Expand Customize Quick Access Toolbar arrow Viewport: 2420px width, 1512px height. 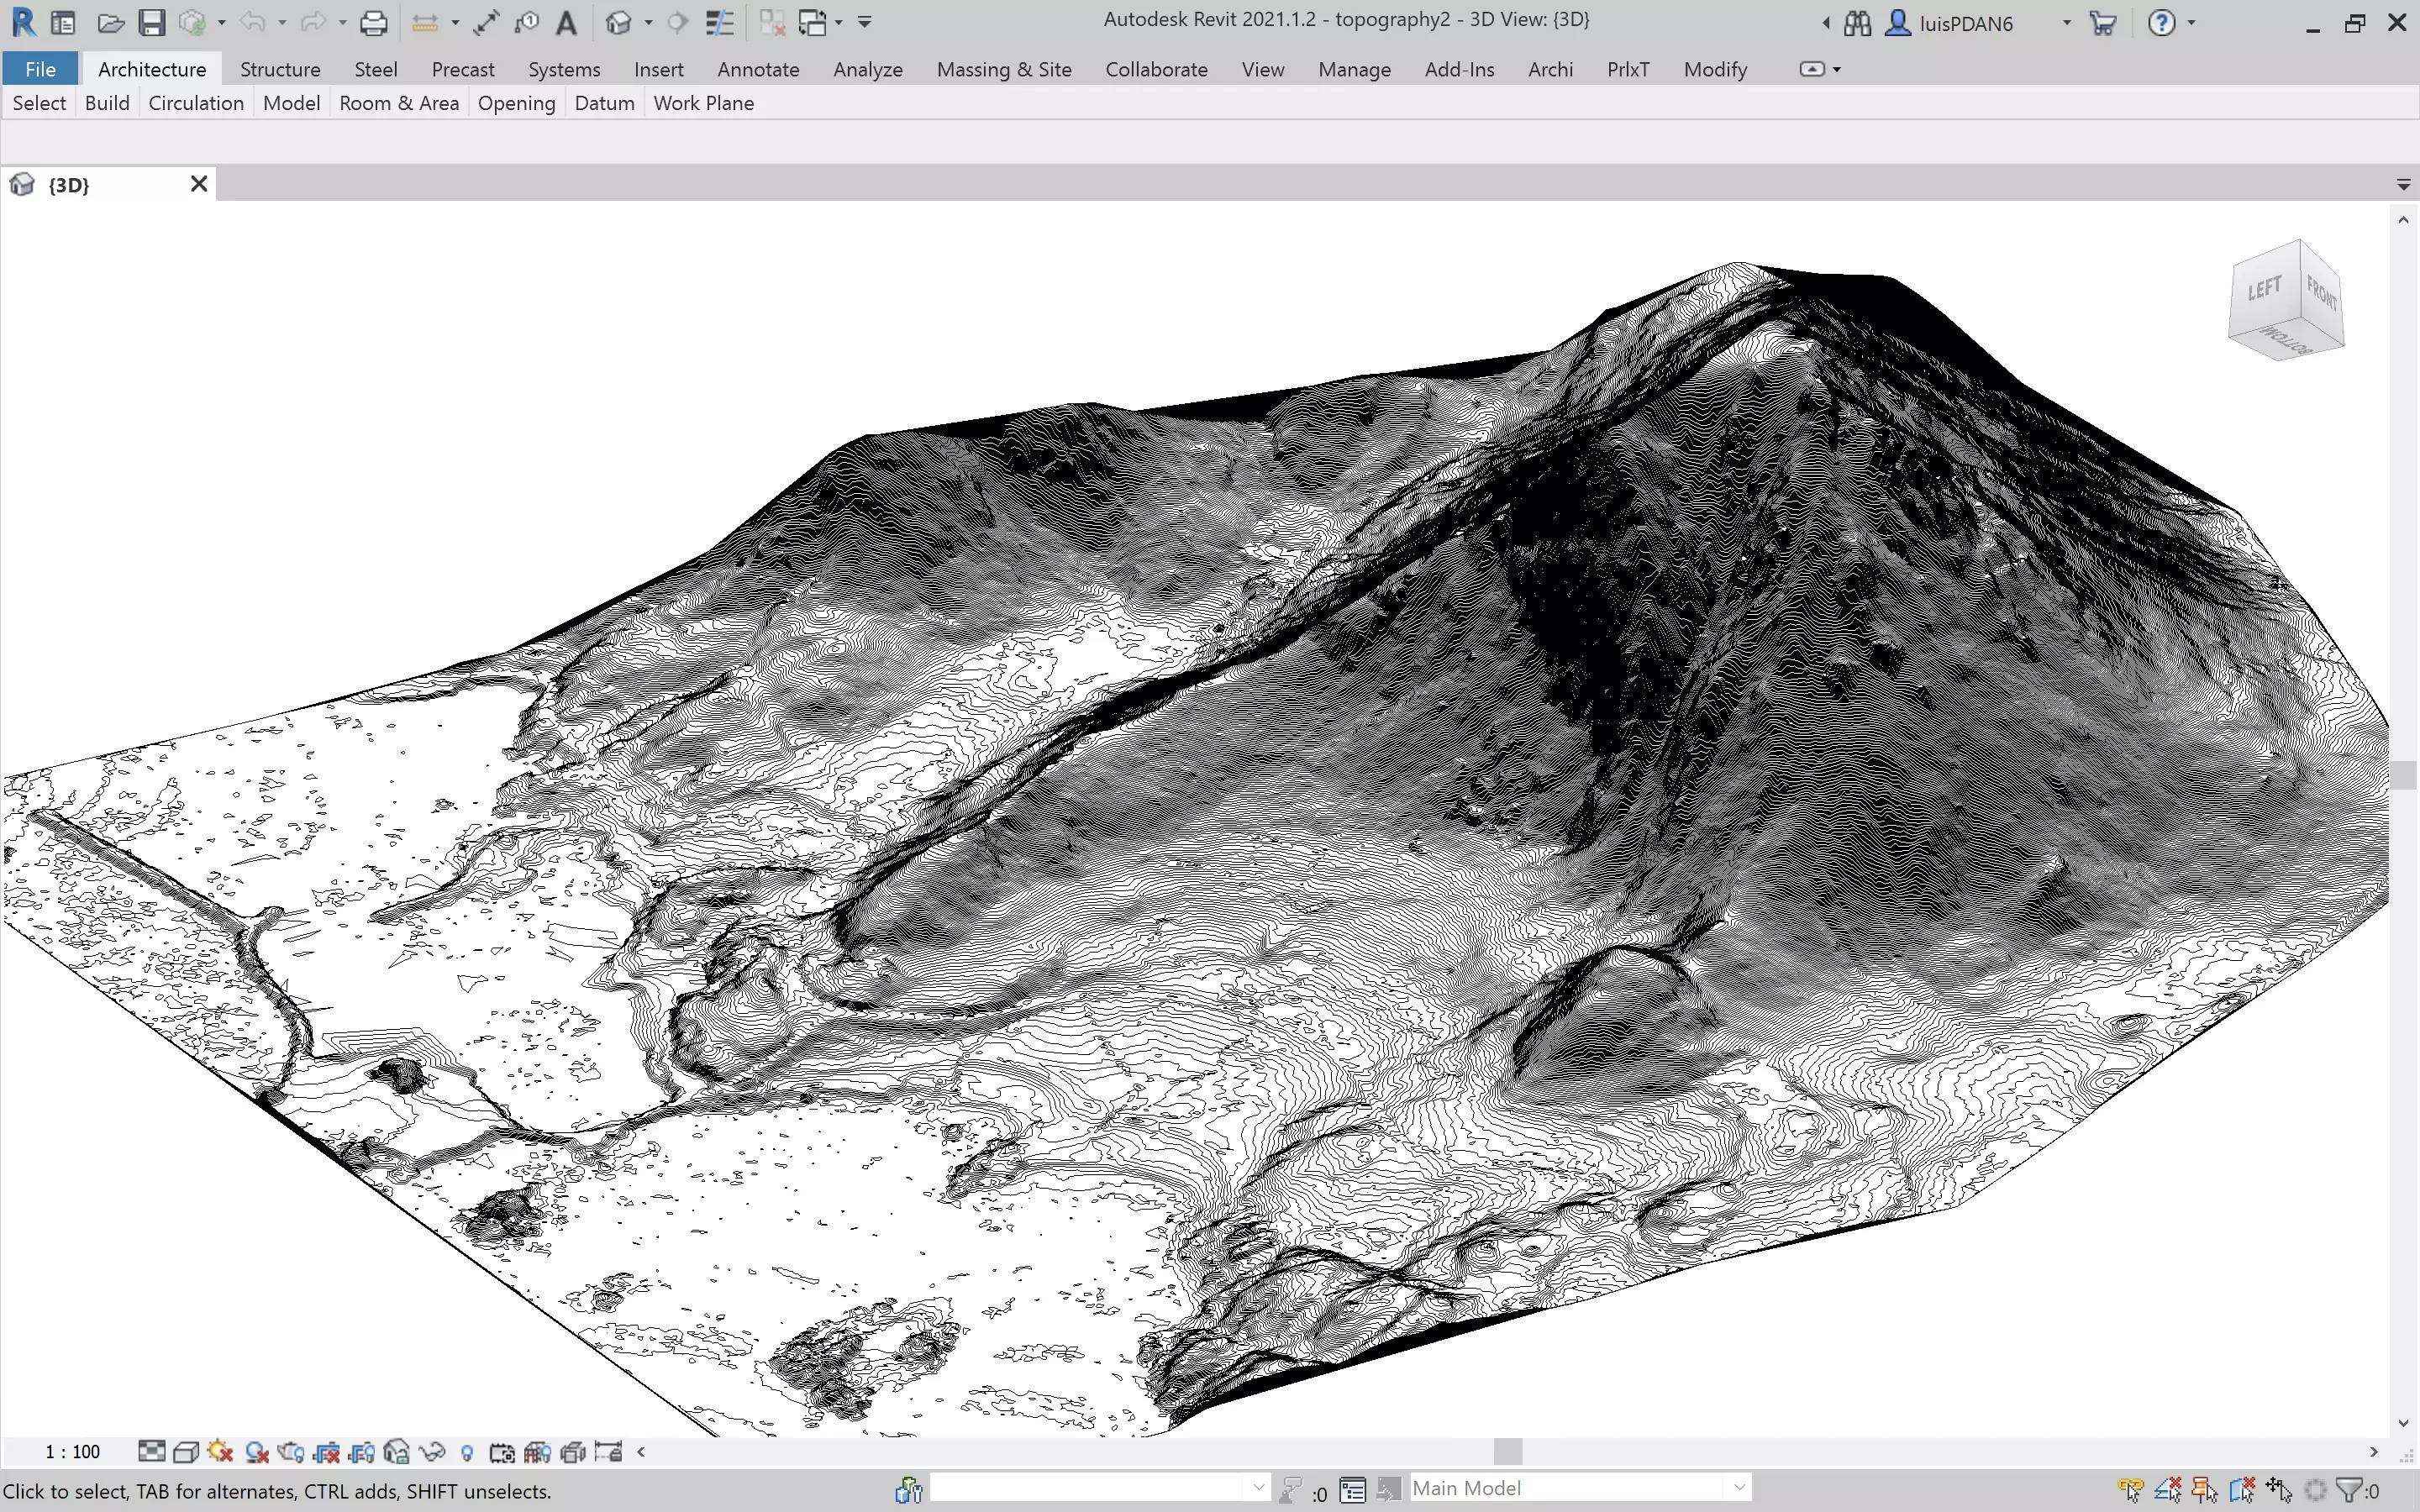[x=865, y=22]
